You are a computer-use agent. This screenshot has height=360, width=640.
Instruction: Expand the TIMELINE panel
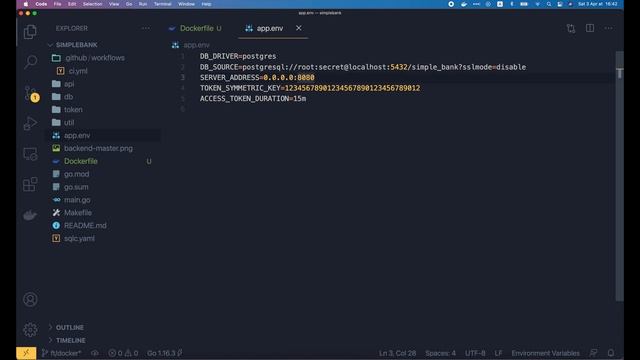(x=71, y=340)
